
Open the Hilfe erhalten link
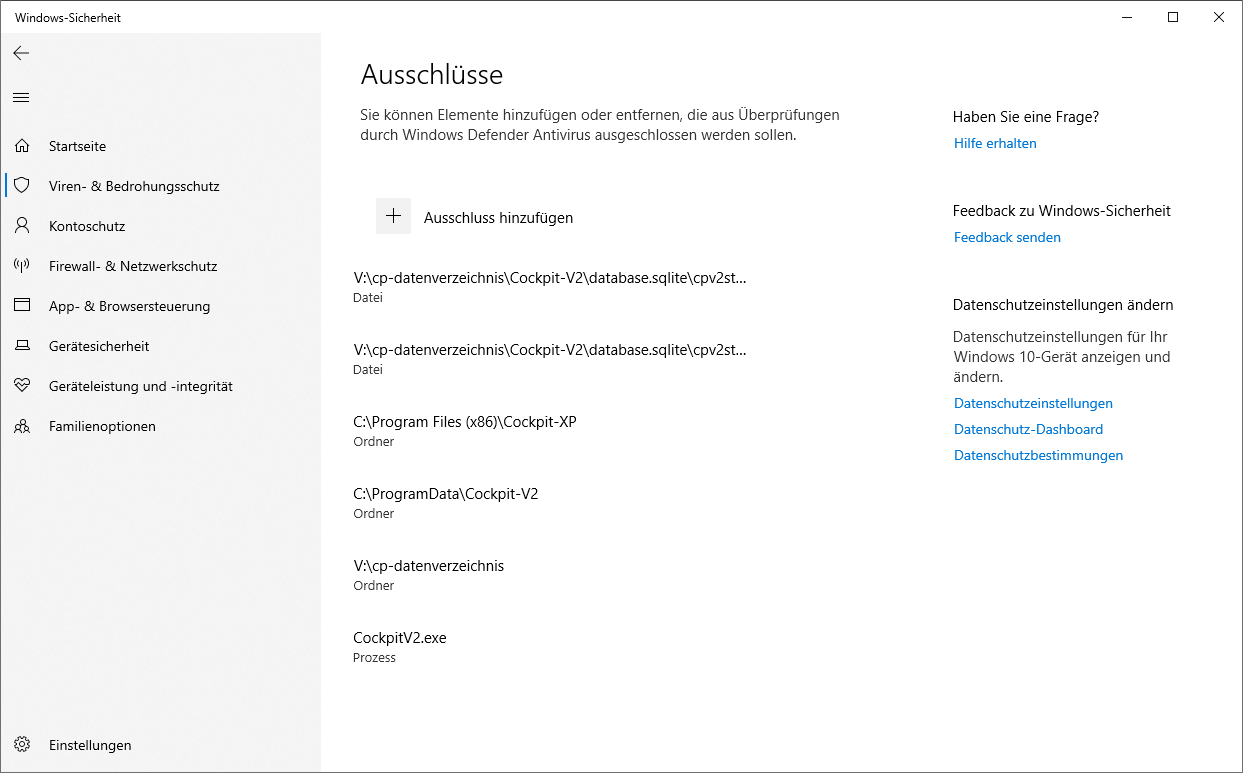tap(995, 143)
